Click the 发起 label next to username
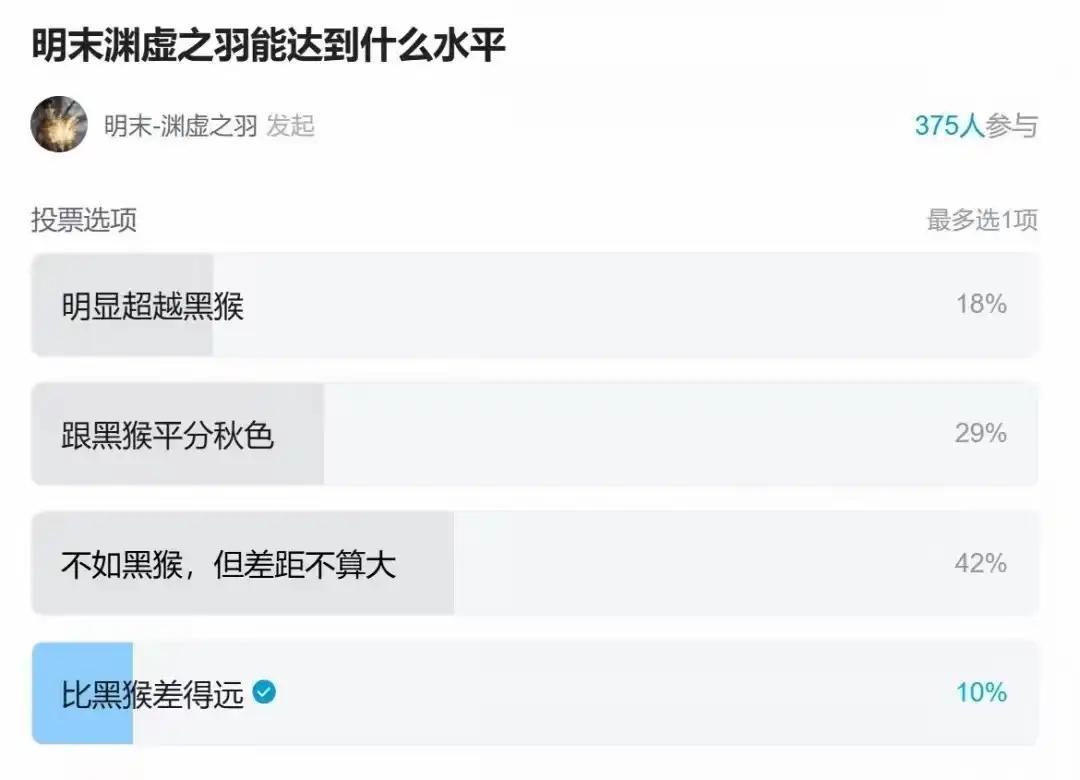1080x780 pixels. 291,126
